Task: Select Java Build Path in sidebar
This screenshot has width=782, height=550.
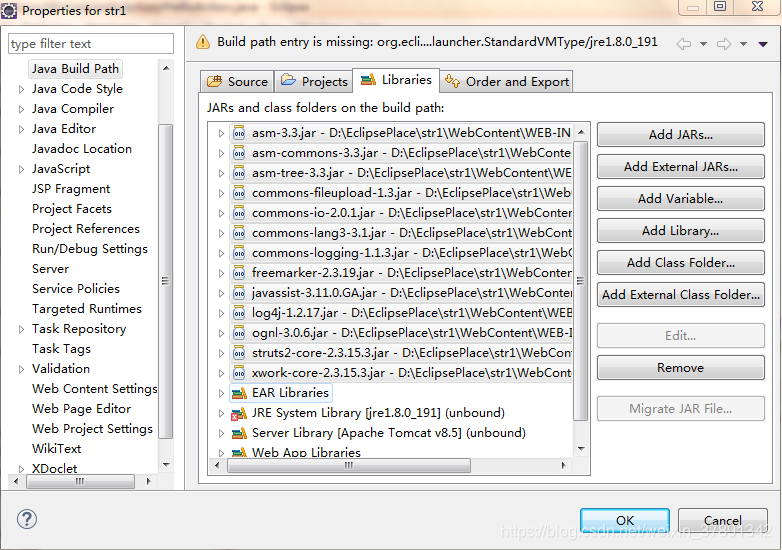Action: 75,68
